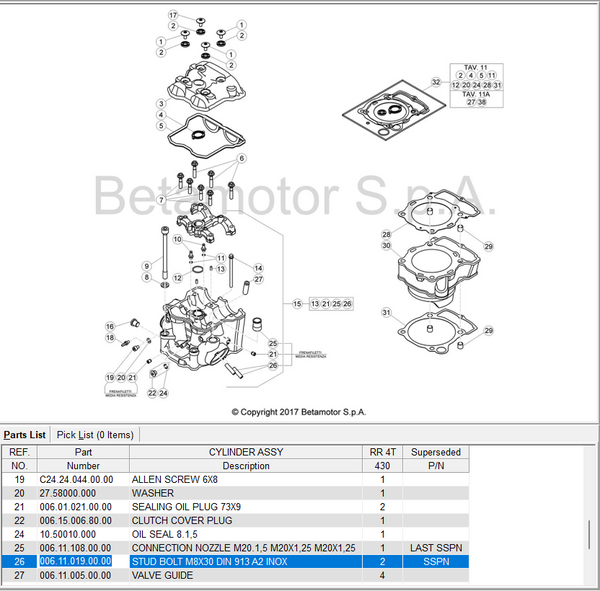Click callout 8 near the washer
600x591 pixels.
[x=147, y=277]
